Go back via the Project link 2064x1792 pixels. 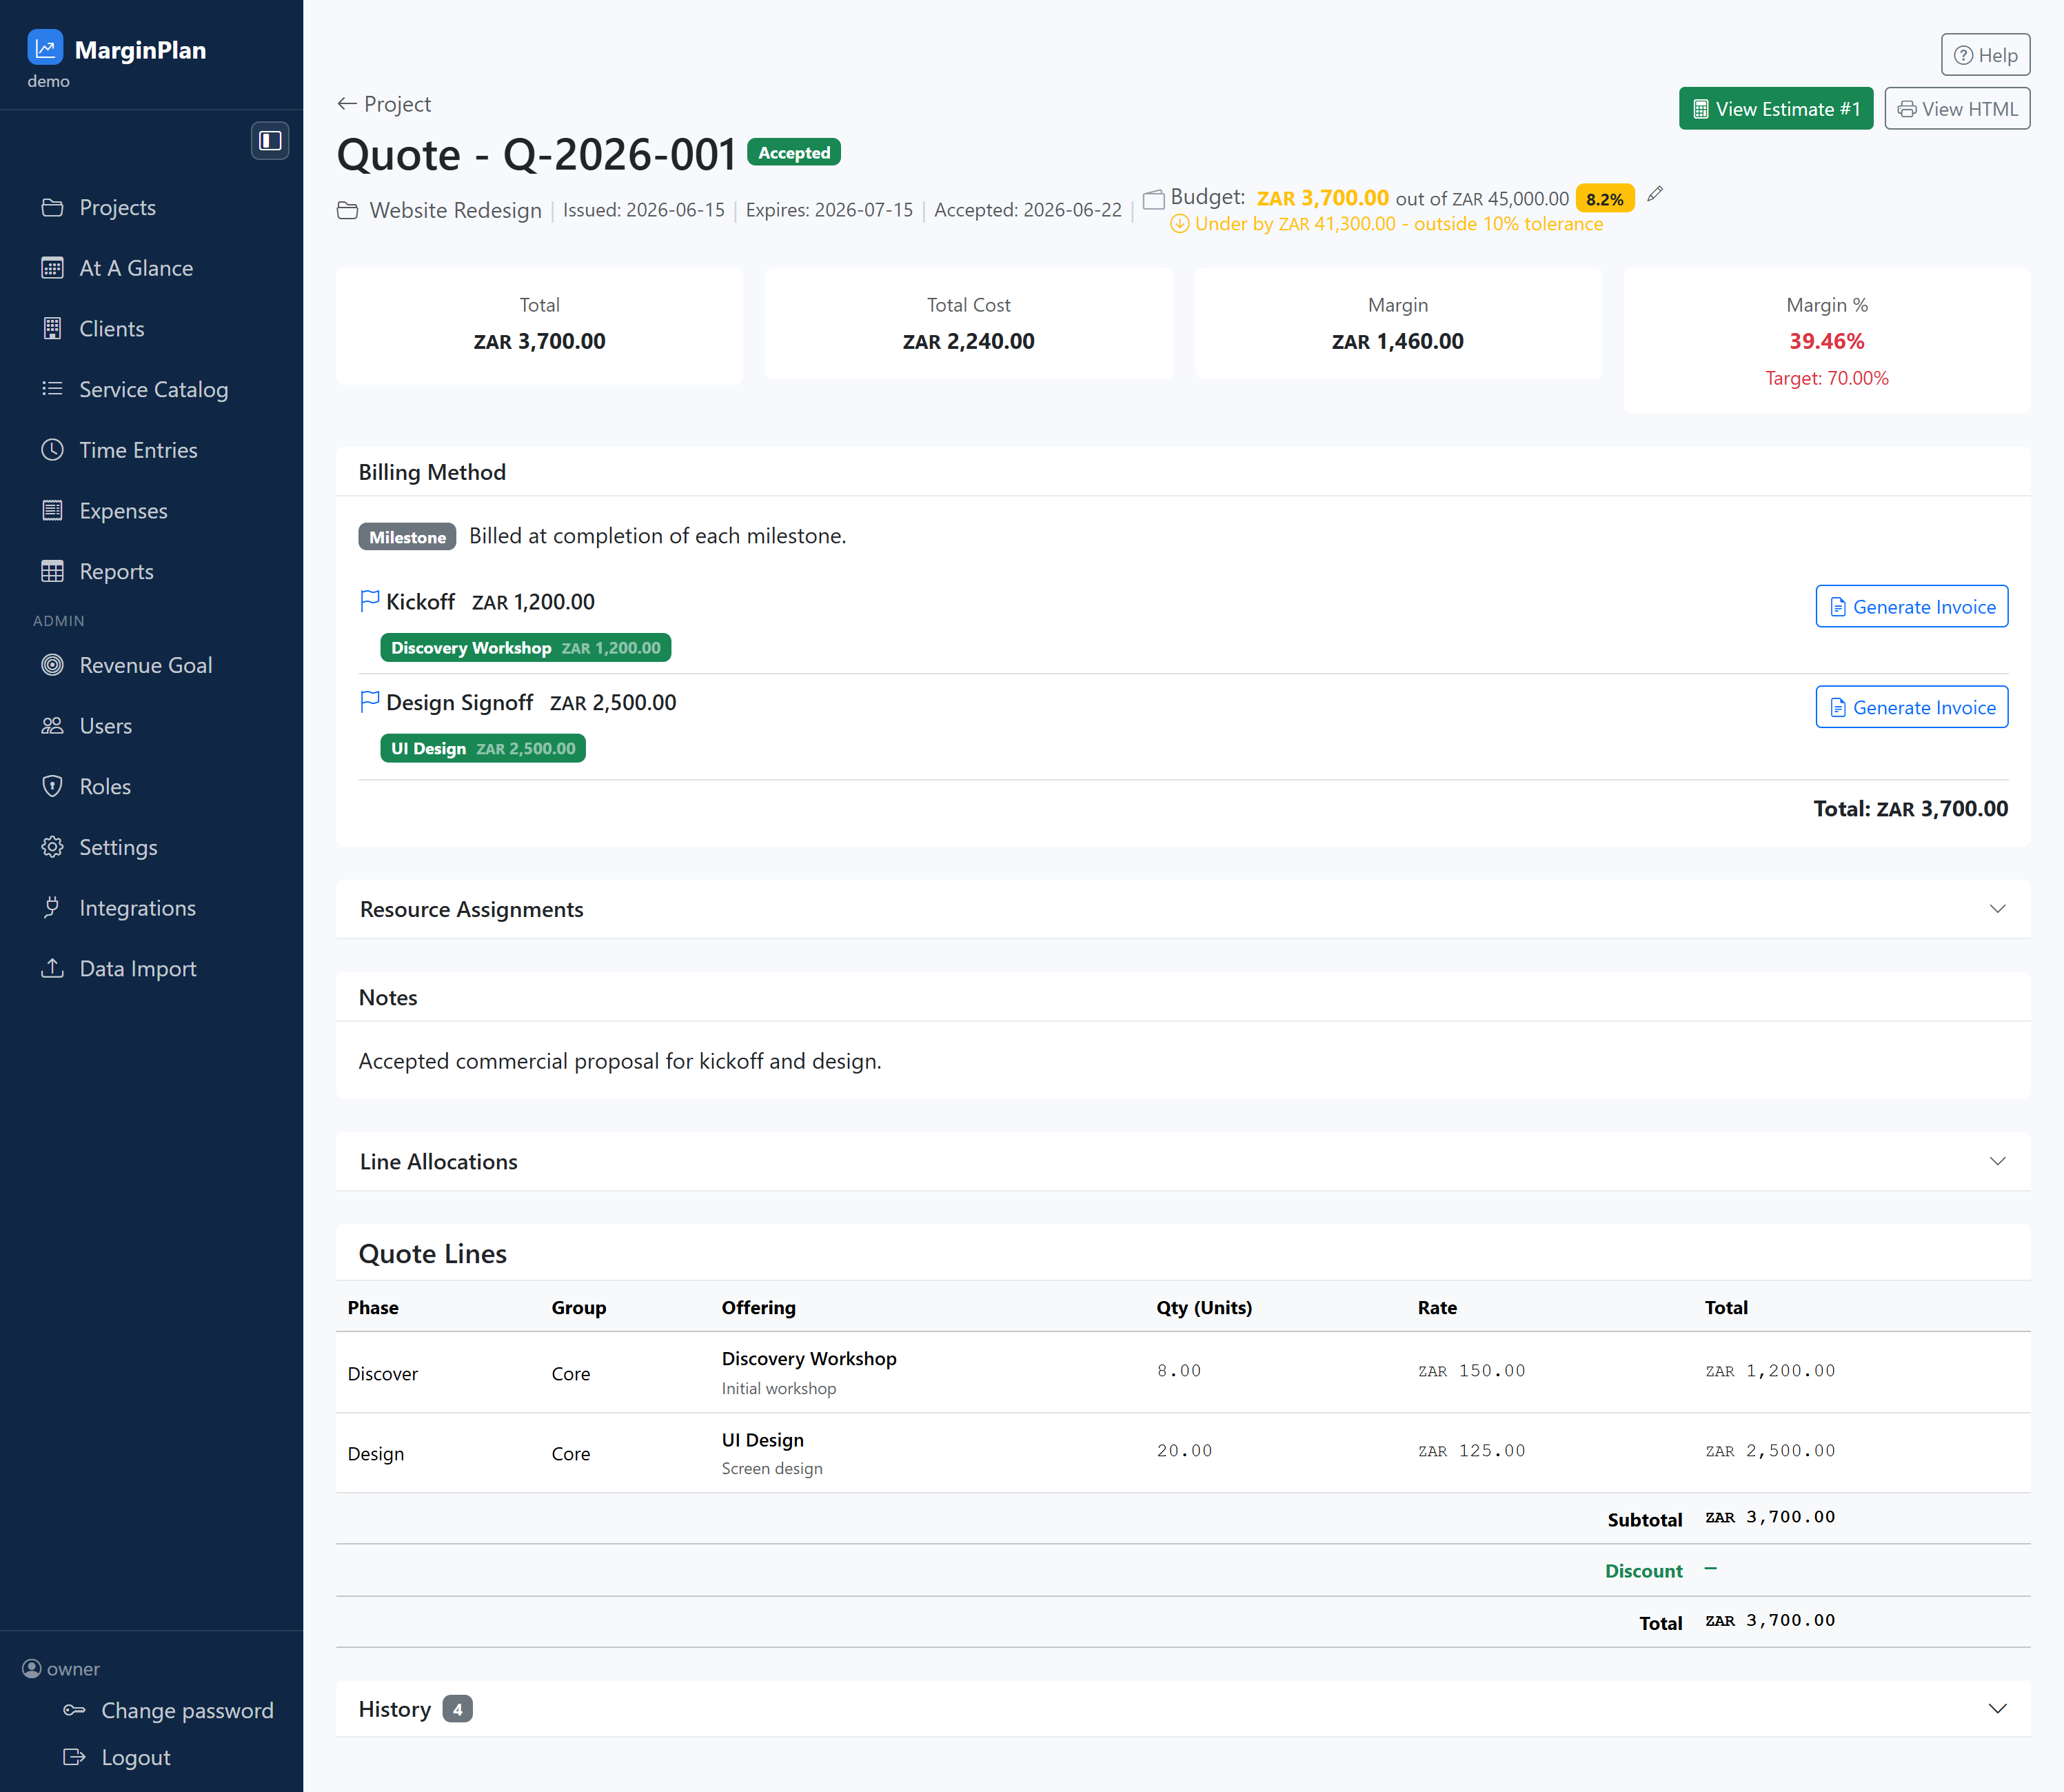384,104
